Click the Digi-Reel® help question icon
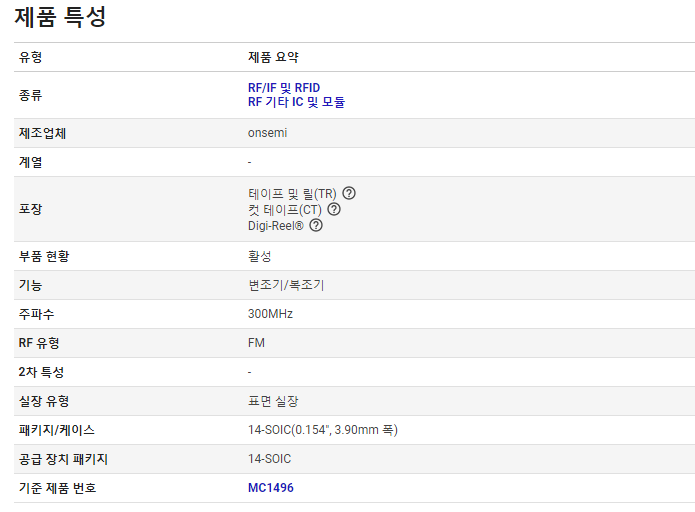Viewport: 695px width, 512px height. pos(316,225)
